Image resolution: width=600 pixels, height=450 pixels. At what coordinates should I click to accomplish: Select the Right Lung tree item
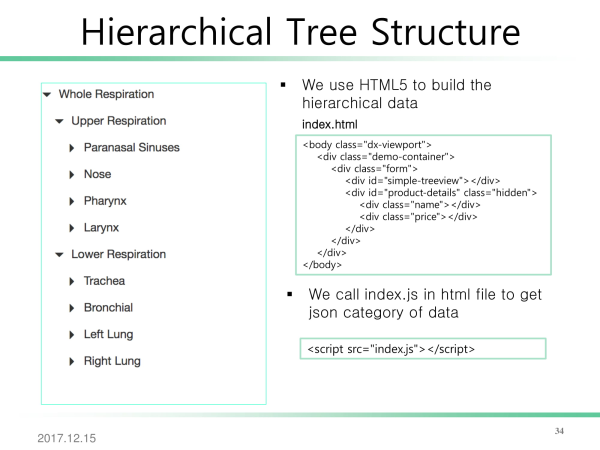112,361
